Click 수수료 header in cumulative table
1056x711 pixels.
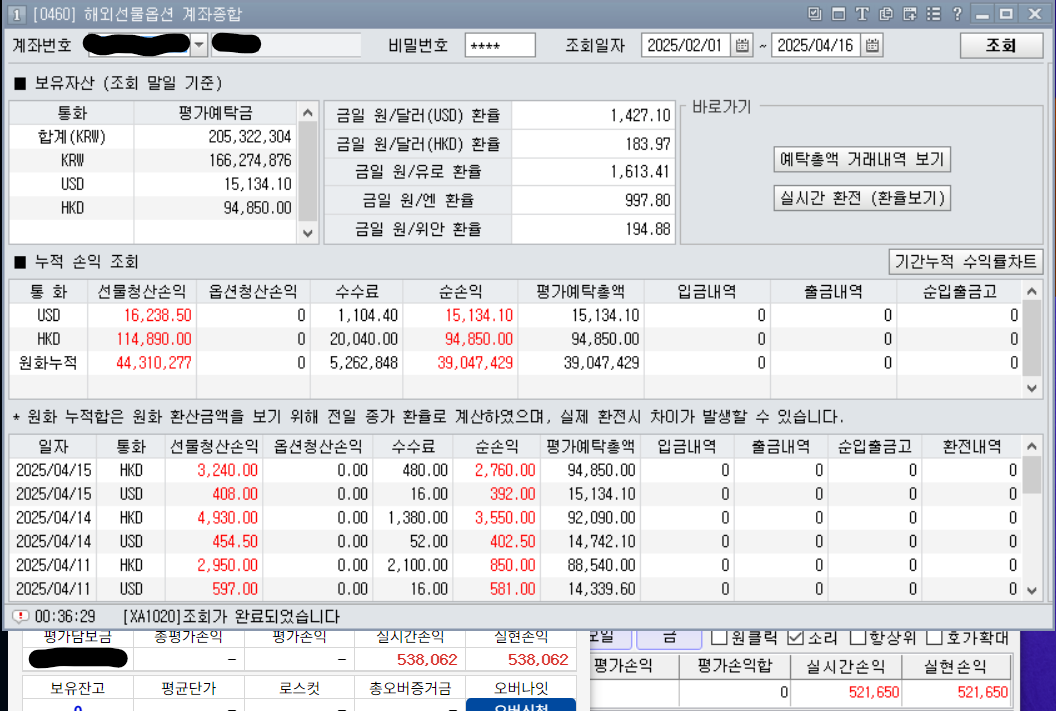coord(357,292)
